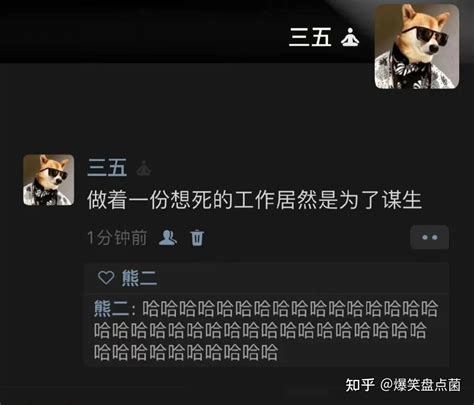Tap meditation status icon beside large 三五 header

click(x=350, y=37)
